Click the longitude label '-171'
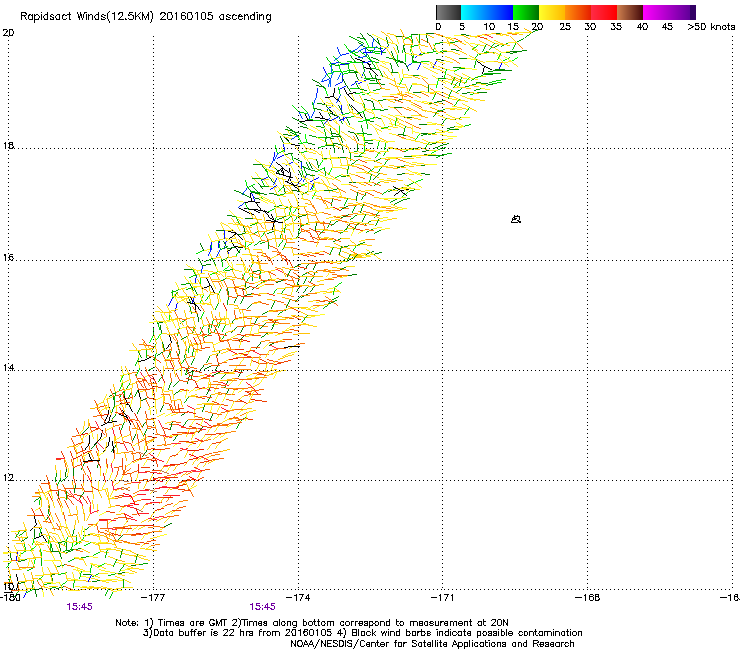 coord(443,598)
